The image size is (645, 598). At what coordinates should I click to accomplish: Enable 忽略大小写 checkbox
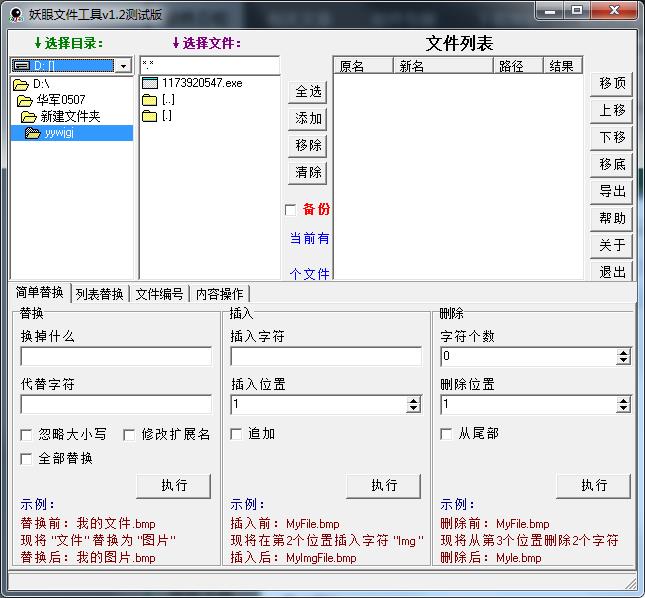pos(26,435)
